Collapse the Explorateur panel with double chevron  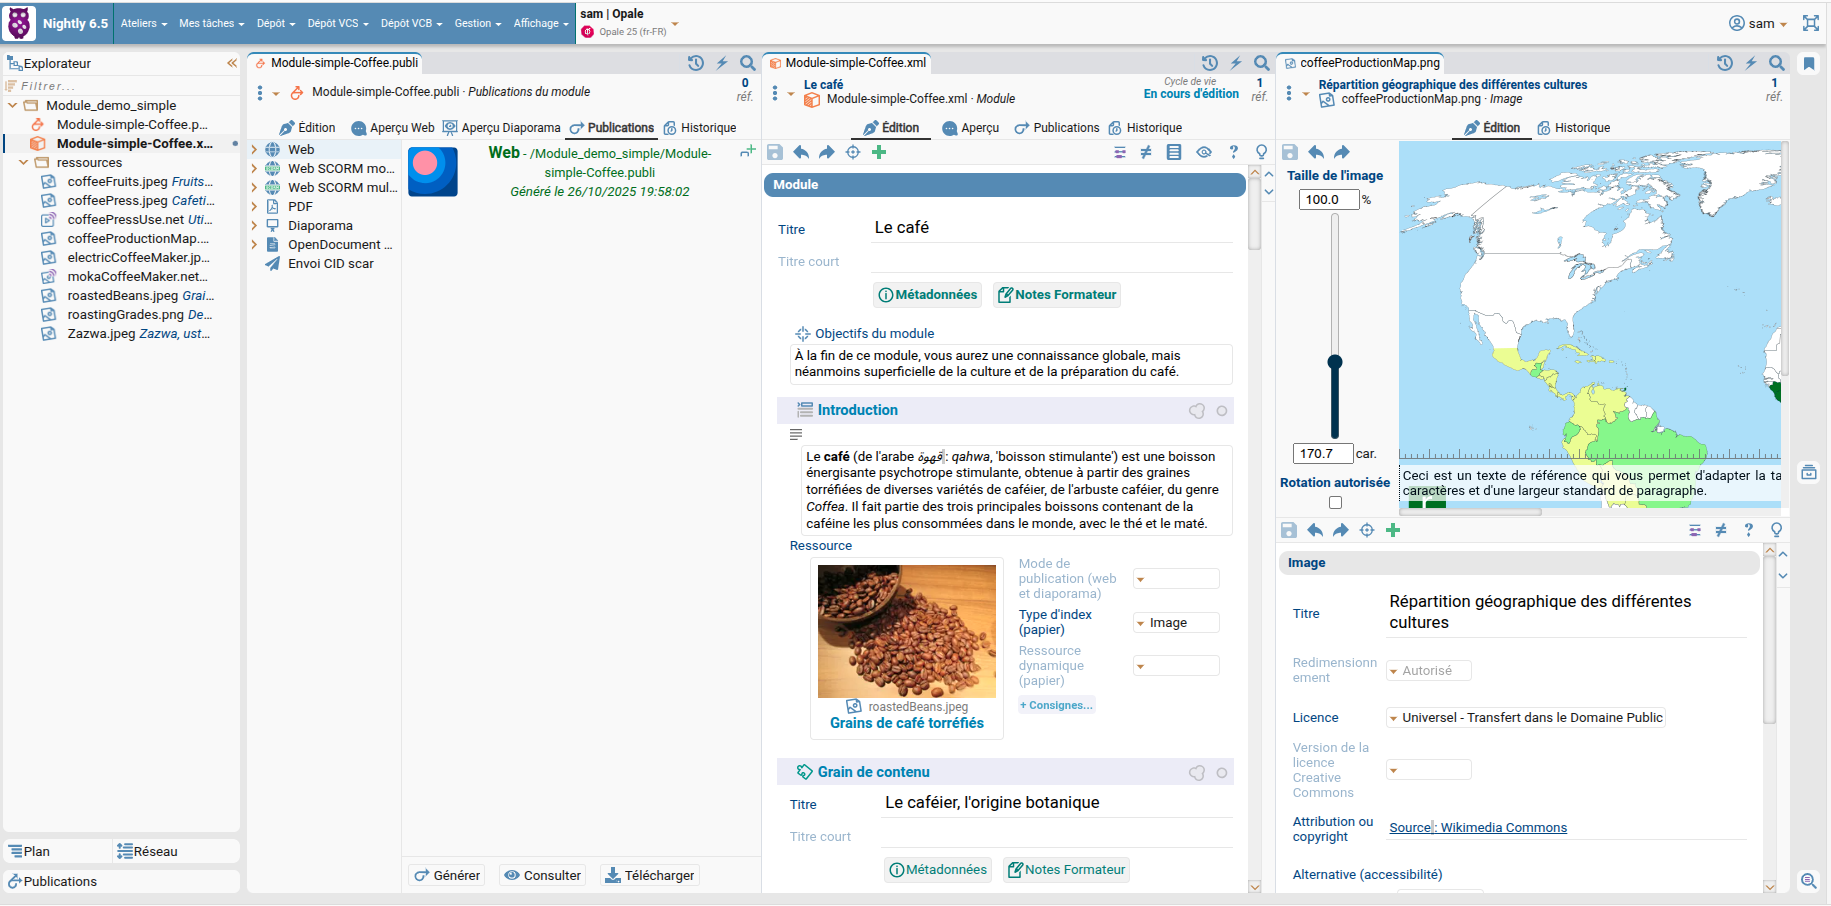pos(232,63)
